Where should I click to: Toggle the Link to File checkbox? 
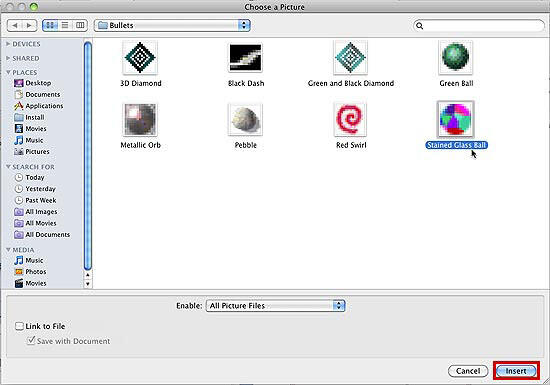click(x=19, y=326)
